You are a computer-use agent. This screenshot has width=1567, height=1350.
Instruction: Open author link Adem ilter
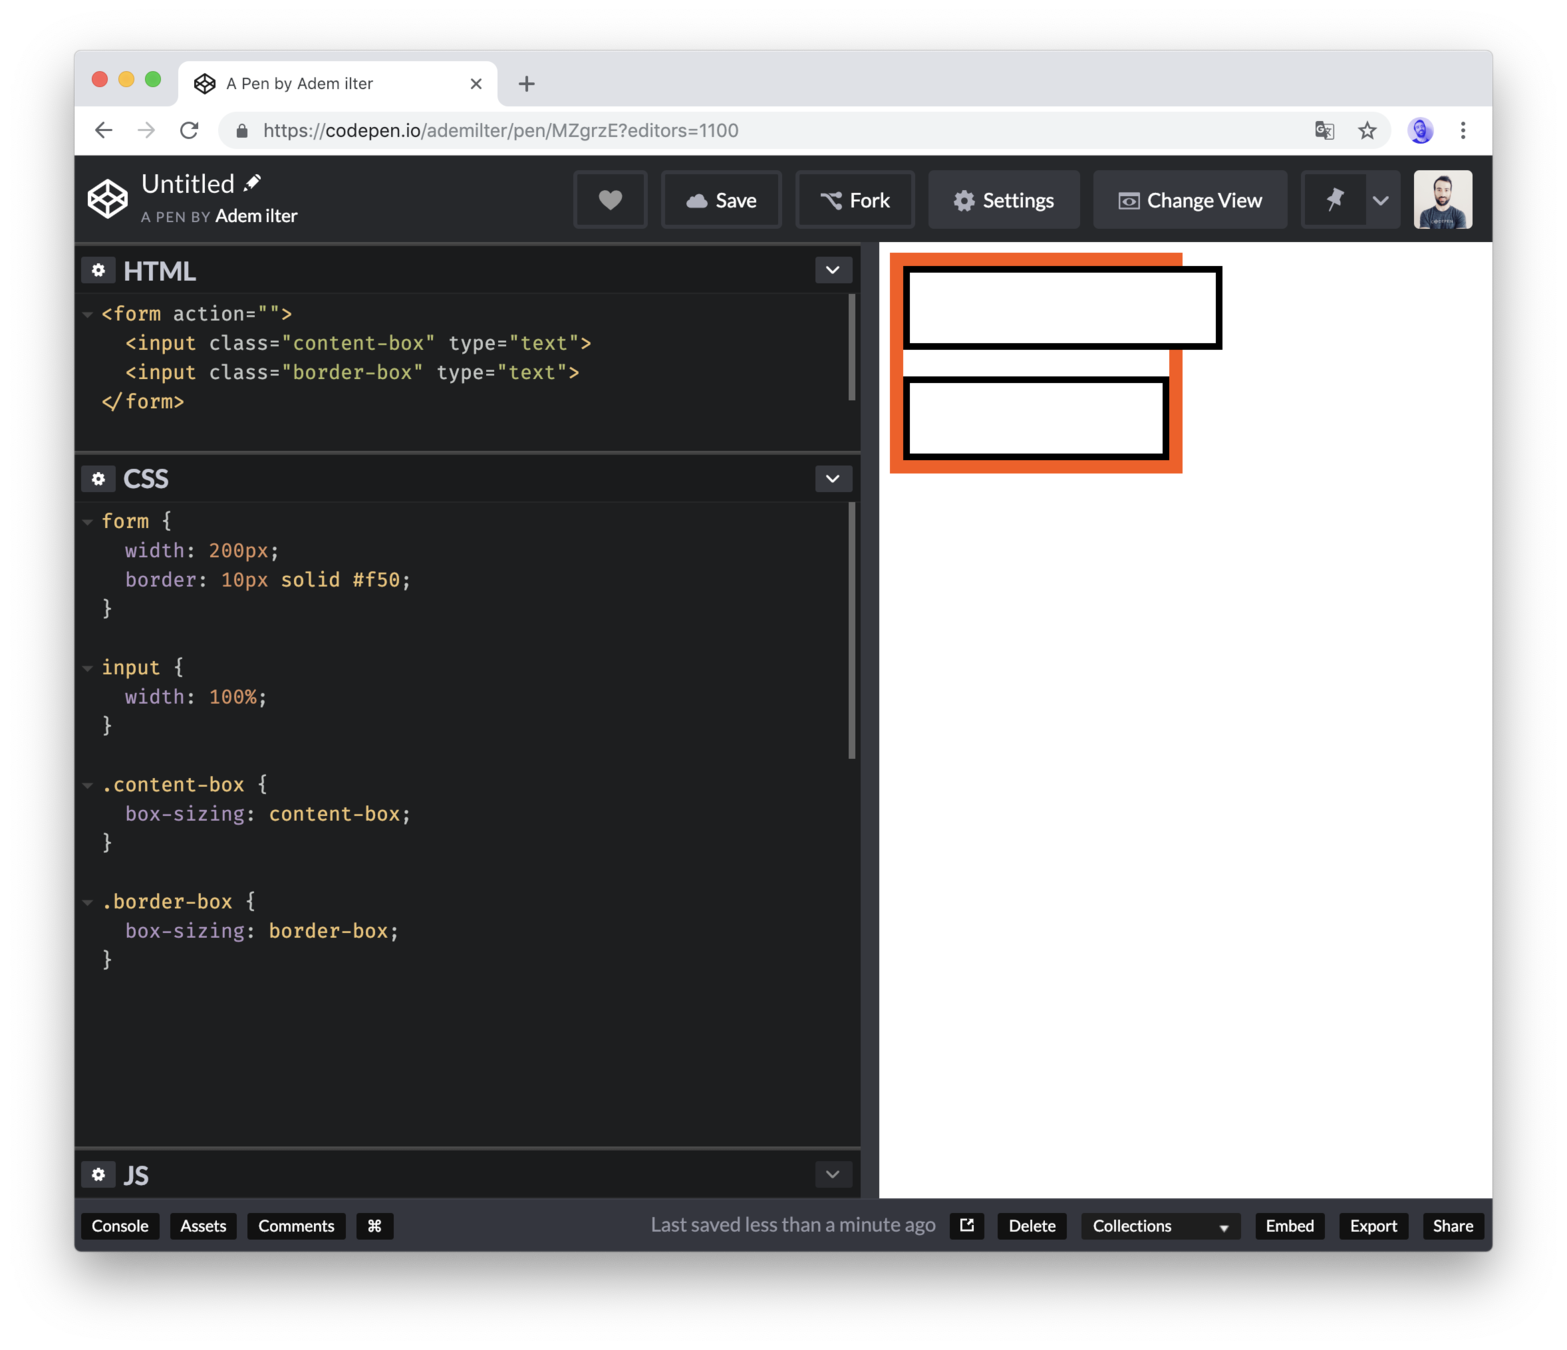[x=256, y=216]
